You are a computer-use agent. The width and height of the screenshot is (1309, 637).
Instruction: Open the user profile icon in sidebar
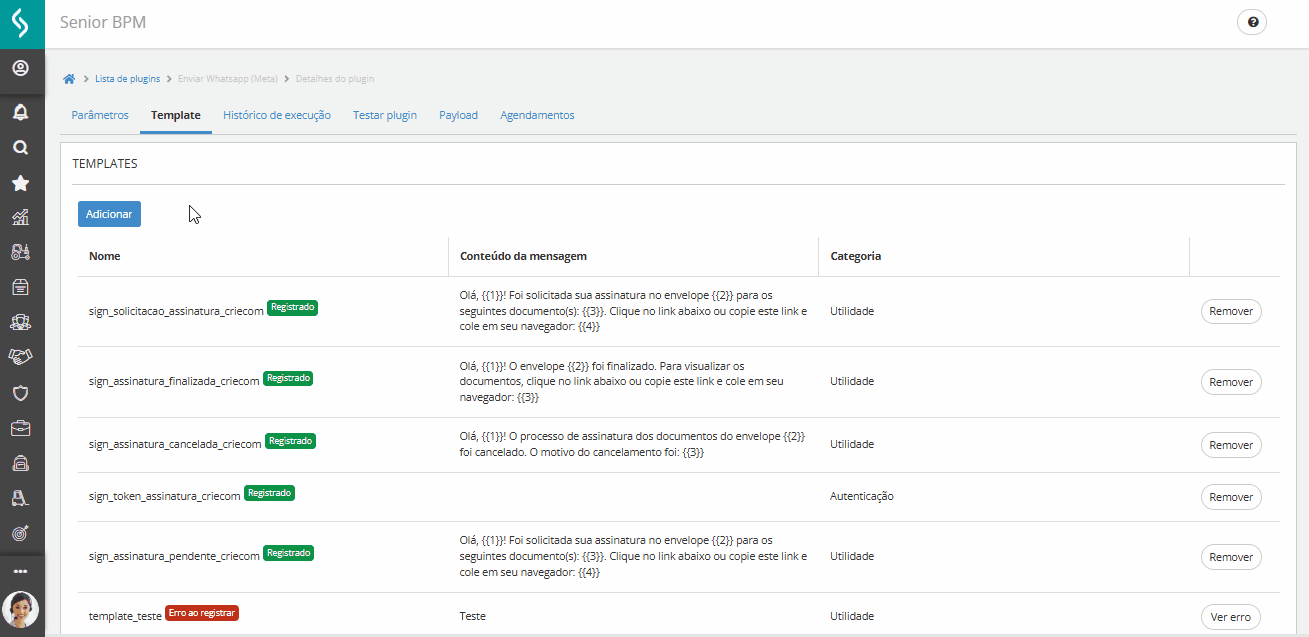[20, 69]
